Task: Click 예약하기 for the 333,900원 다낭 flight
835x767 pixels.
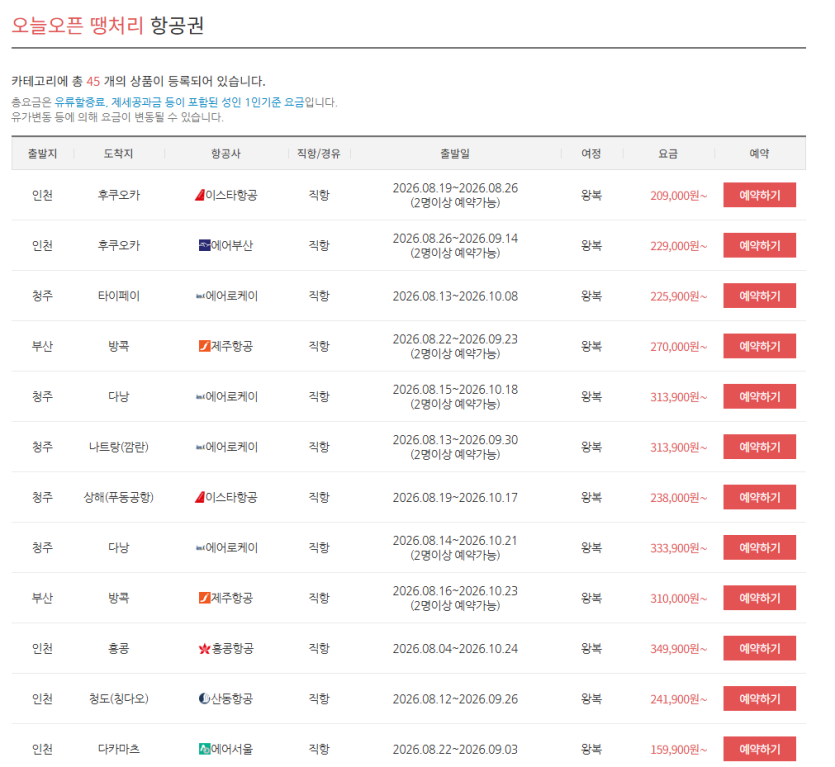Action: (x=759, y=548)
